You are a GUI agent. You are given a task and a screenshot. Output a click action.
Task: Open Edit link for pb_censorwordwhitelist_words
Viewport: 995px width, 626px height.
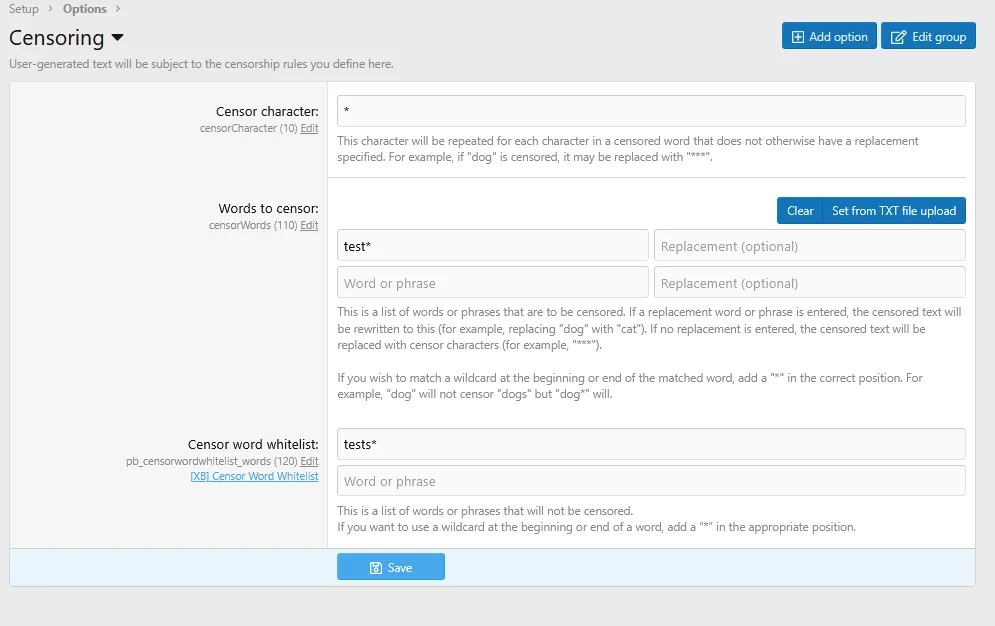310,461
